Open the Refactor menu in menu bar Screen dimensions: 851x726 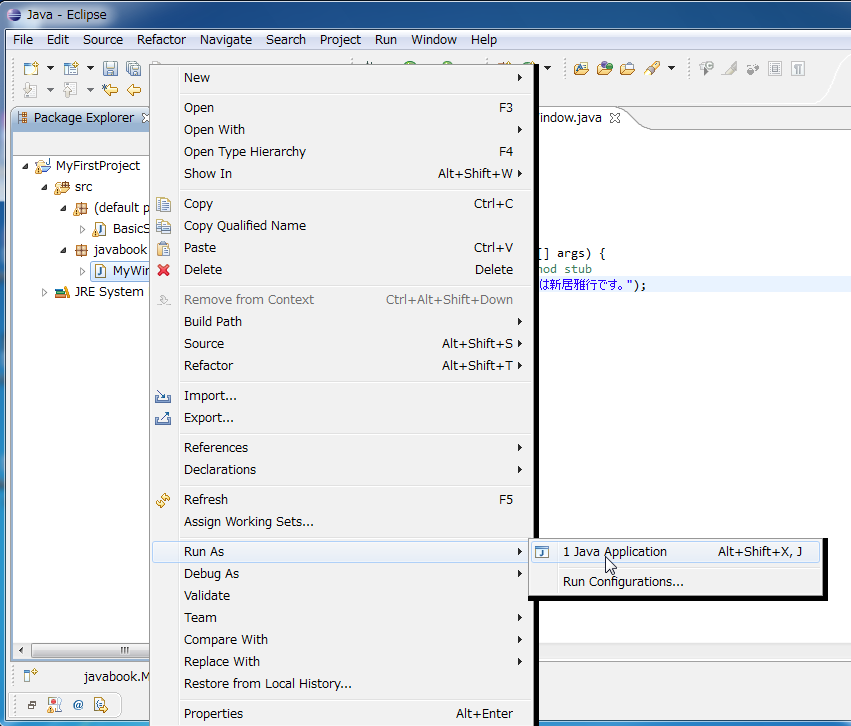click(161, 40)
